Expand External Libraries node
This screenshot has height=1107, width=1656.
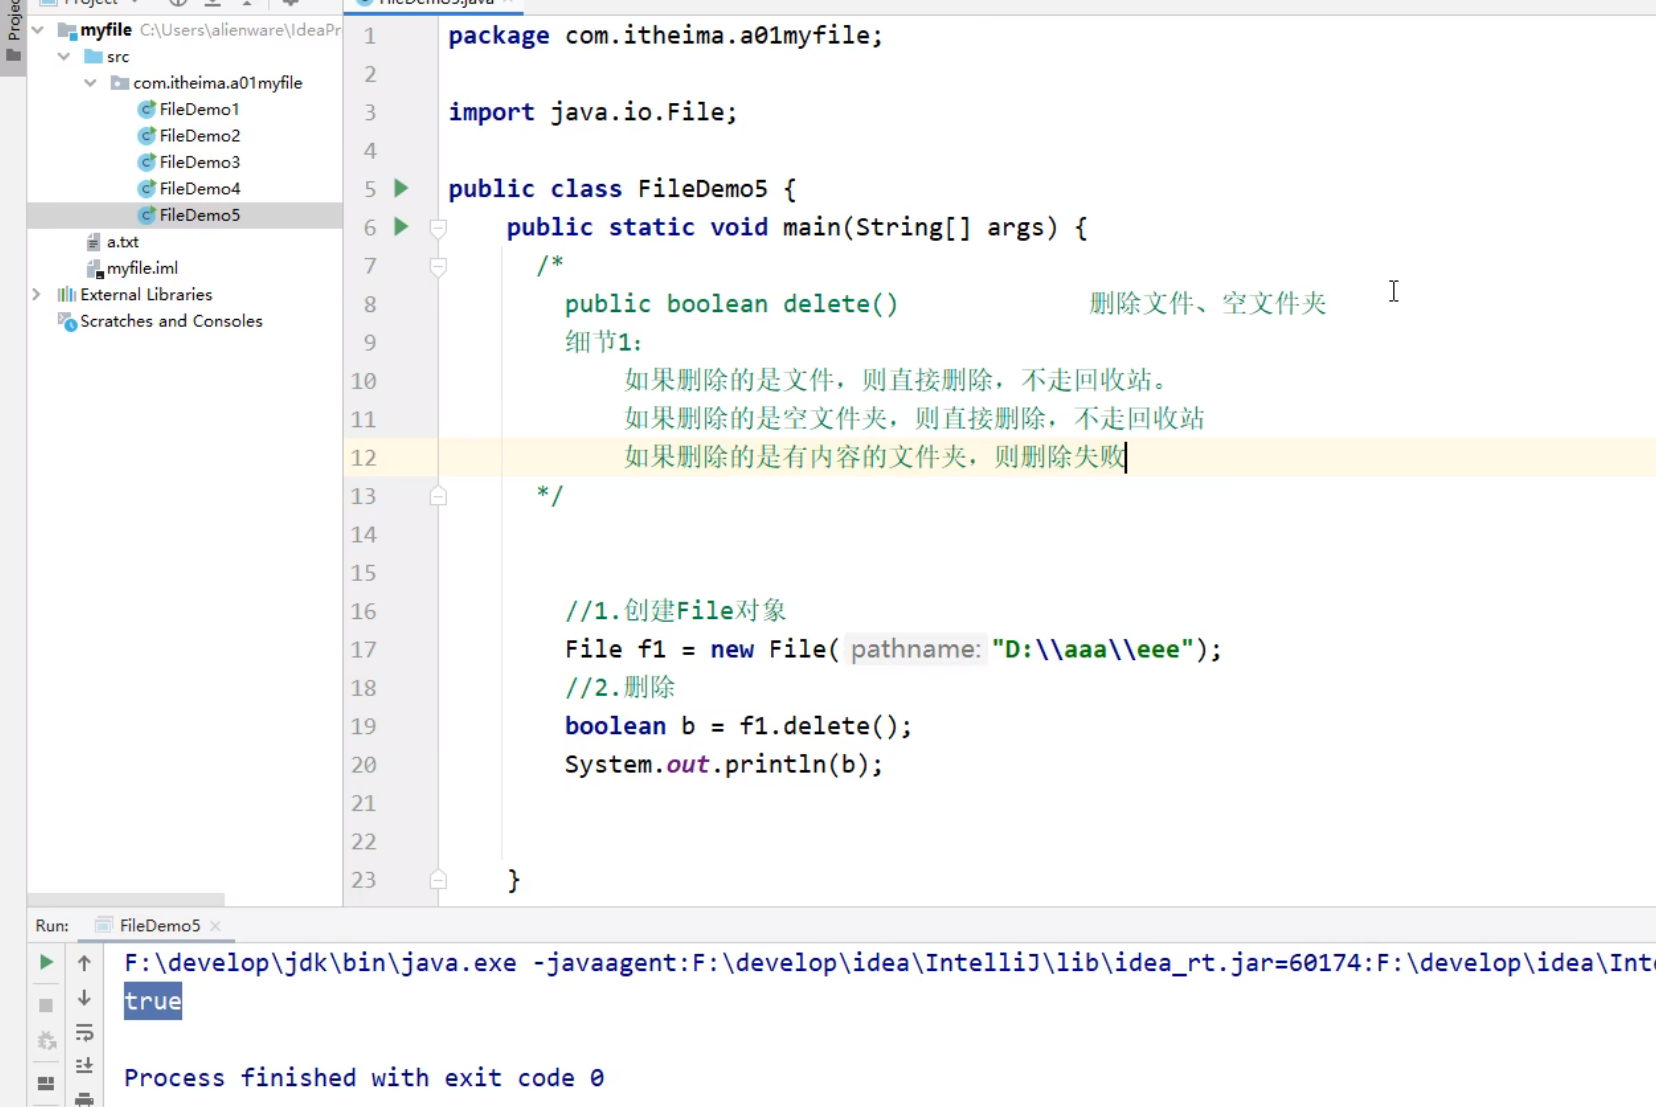click(36, 294)
